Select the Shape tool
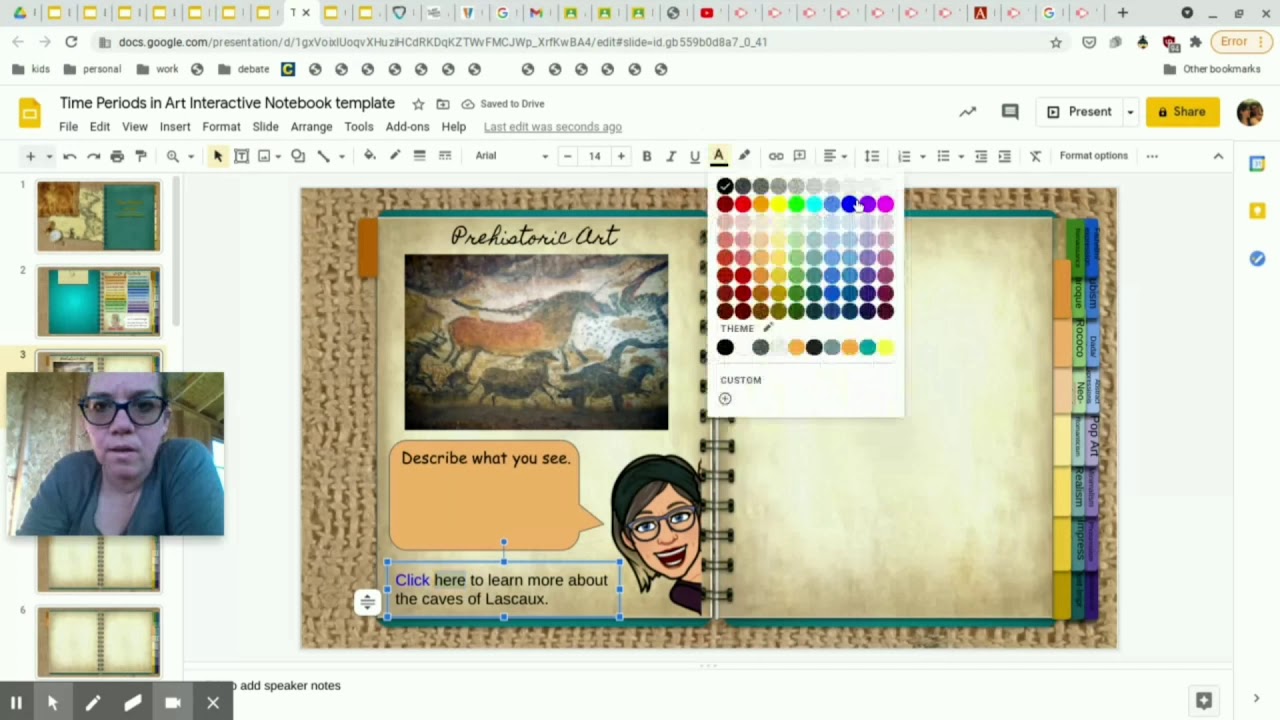 click(x=298, y=156)
